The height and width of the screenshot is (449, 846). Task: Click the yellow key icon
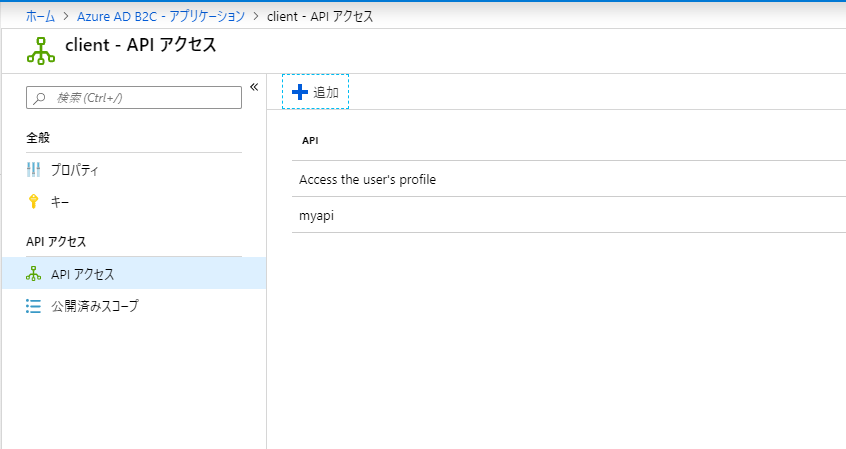pyautogui.click(x=33, y=202)
